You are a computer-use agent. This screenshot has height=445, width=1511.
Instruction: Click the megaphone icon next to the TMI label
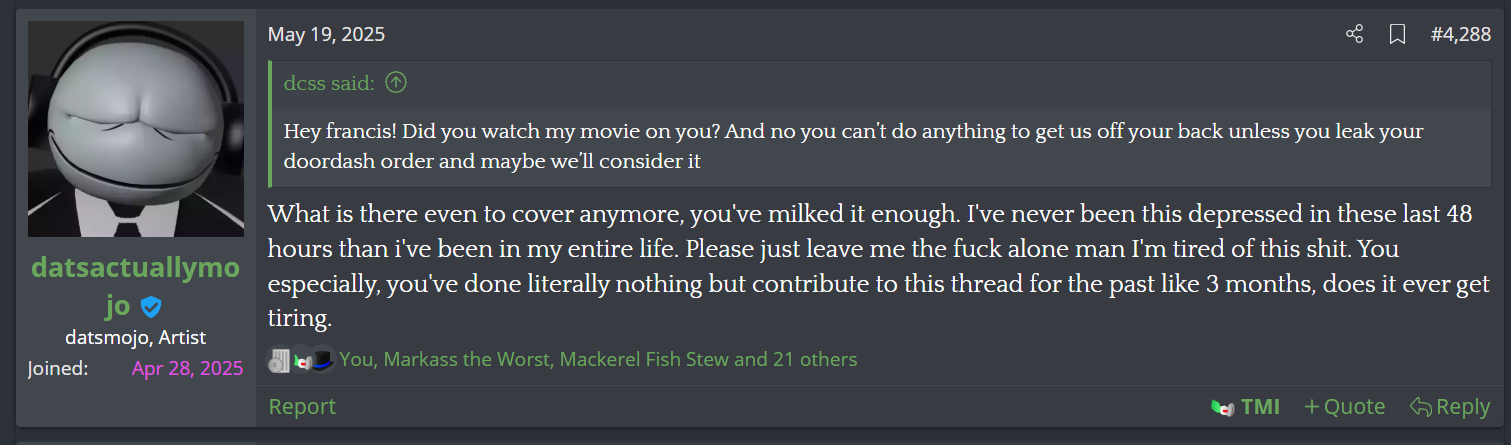pos(1221,407)
